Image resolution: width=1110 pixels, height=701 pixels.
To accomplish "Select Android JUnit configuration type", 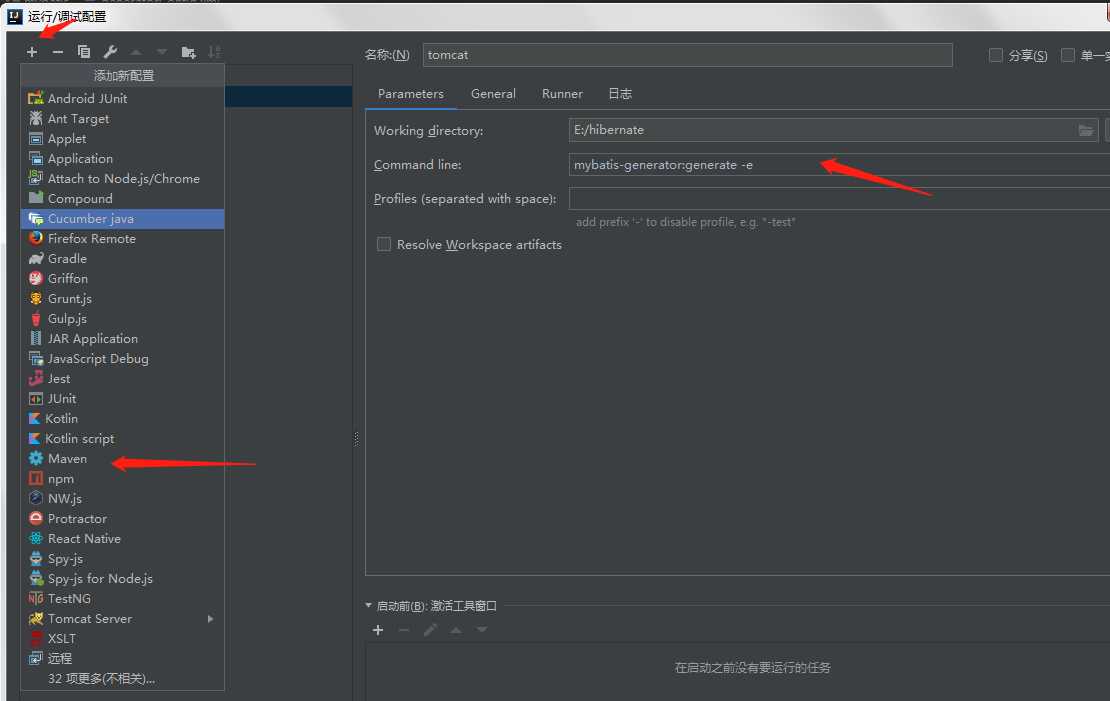I will [122, 98].
